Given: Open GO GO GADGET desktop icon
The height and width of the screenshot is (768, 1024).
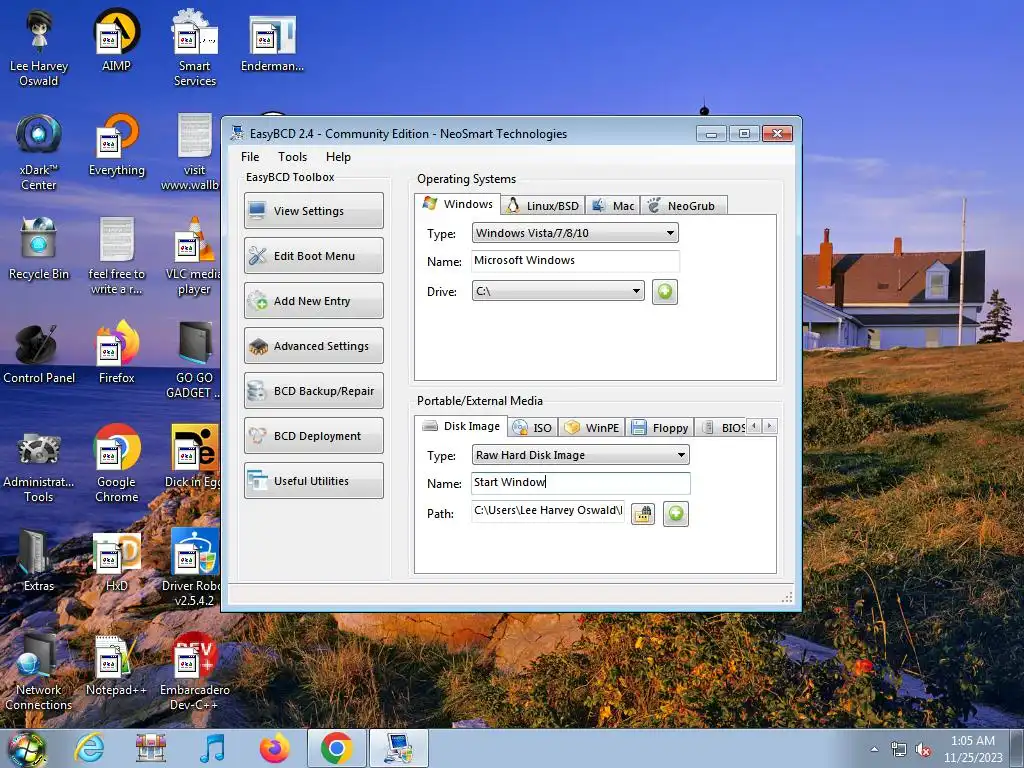Looking at the screenshot, I should (194, 359).
